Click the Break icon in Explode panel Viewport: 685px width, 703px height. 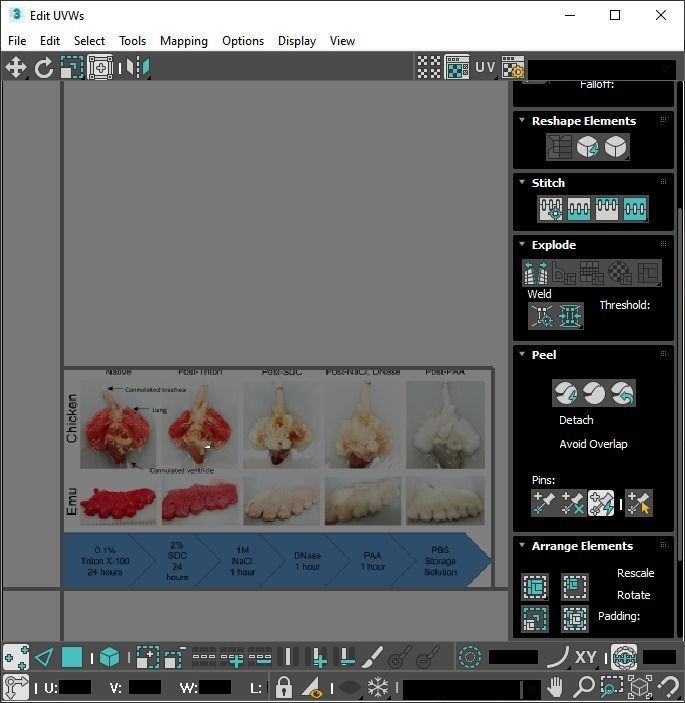point(536,273)
